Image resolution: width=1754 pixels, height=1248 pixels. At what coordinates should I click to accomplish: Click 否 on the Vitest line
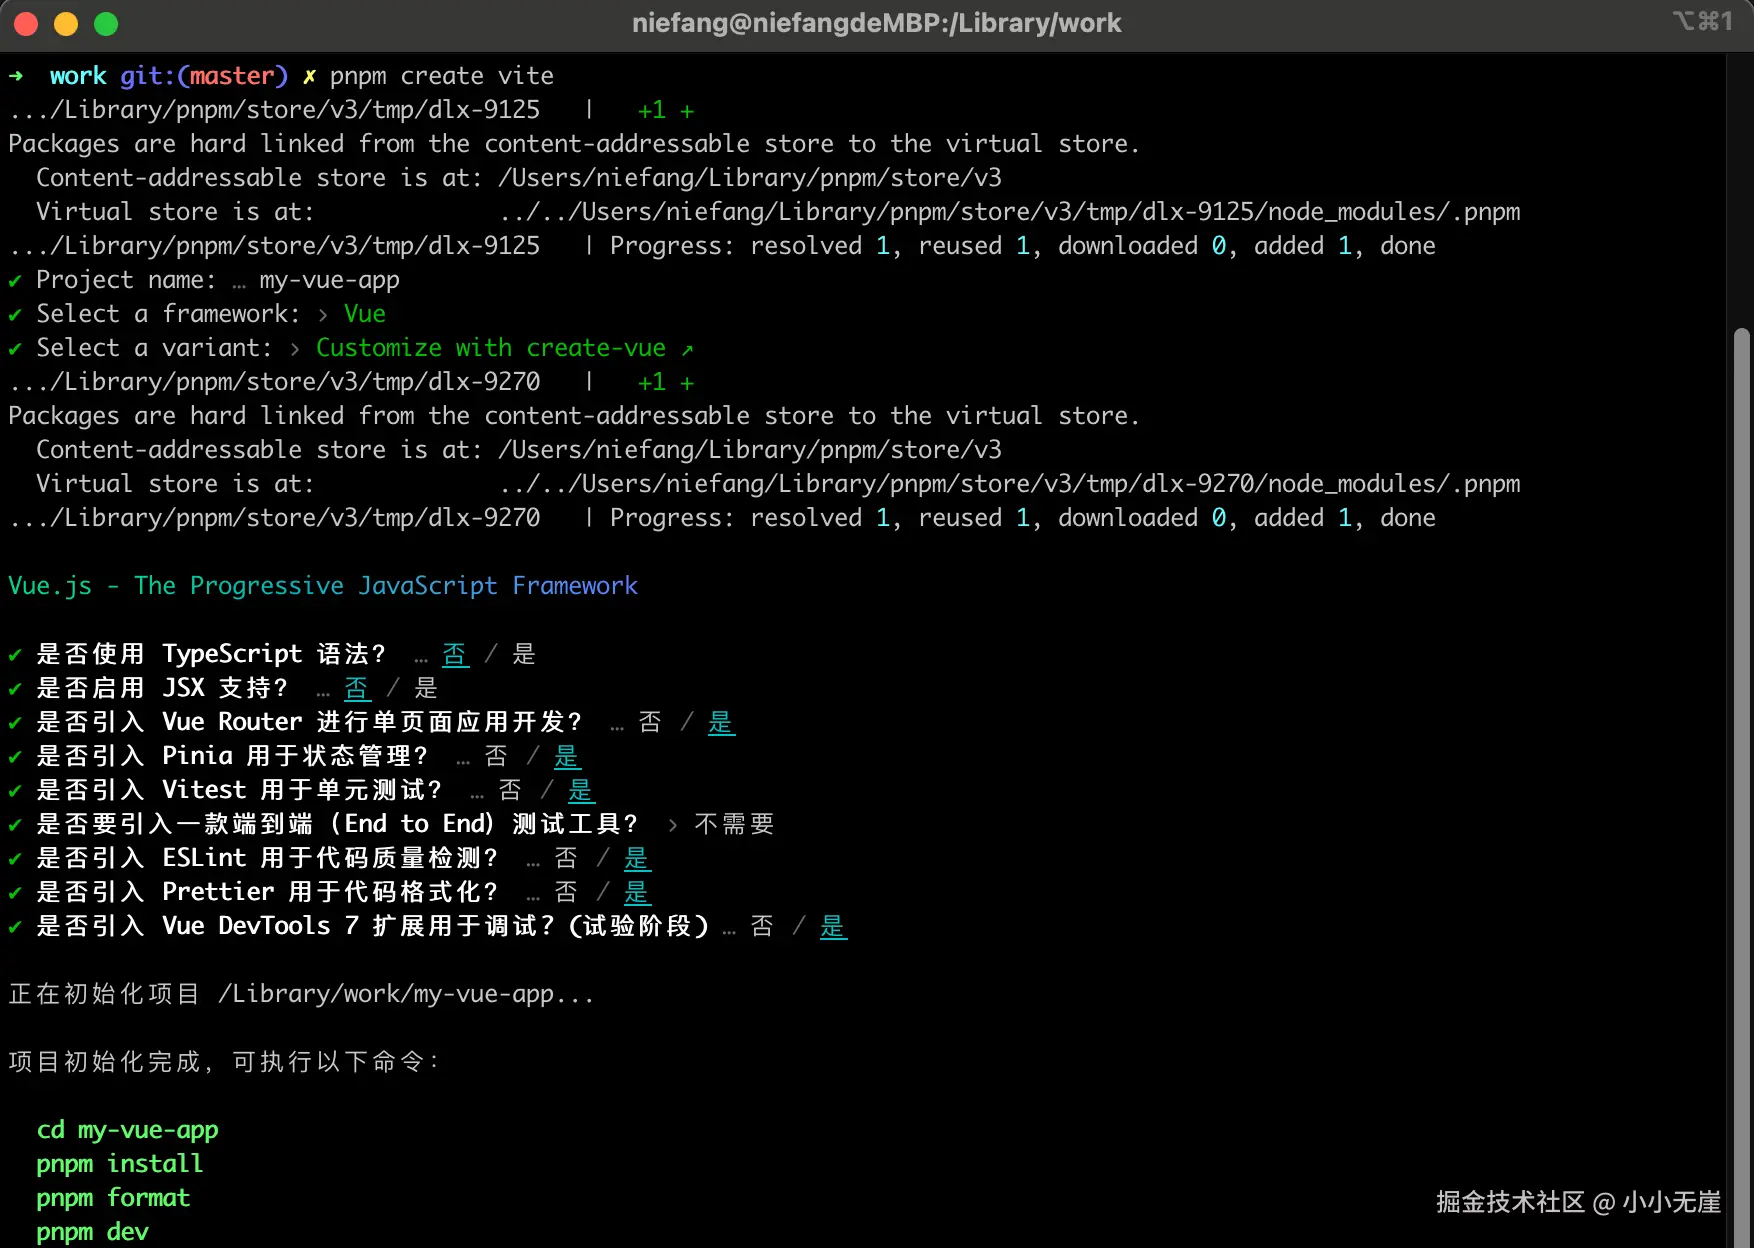click(x=510, y=790)
